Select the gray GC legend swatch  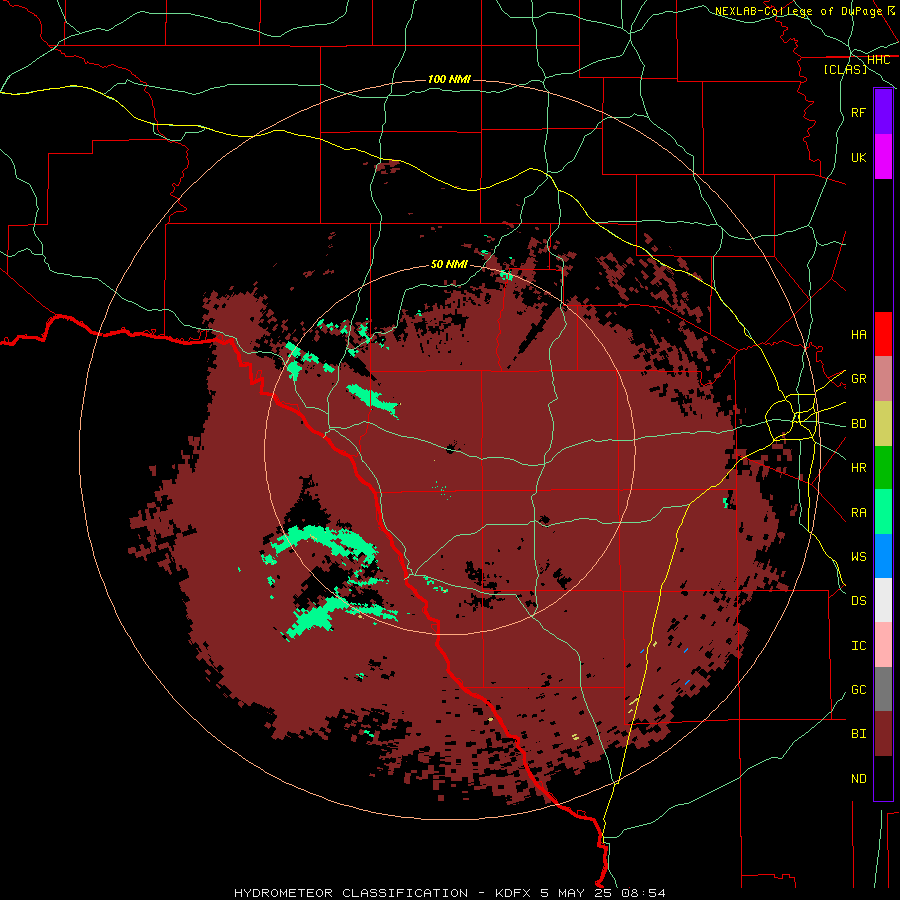(x=883, y=689)
